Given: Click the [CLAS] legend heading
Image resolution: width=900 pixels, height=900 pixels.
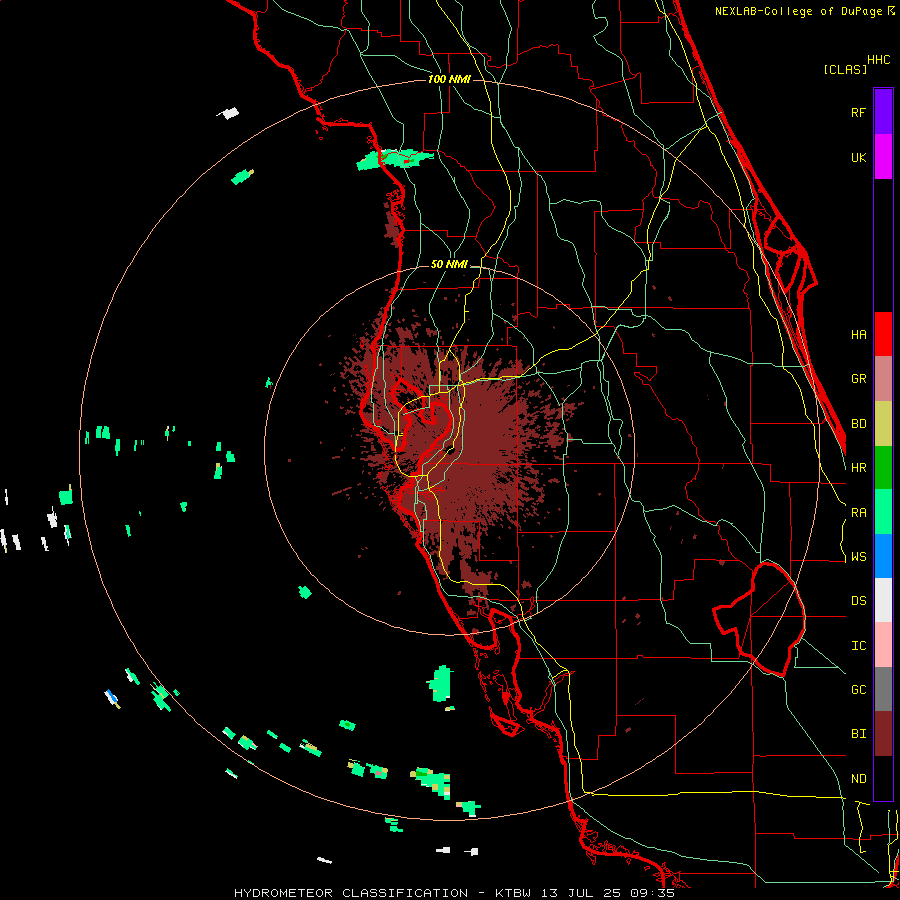Looking at the screenshot, I should [x=845, y=69].
